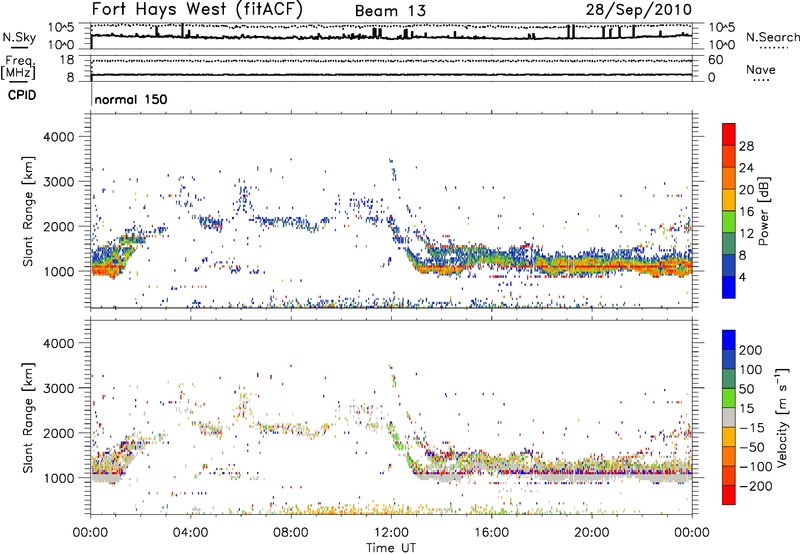Image resolution: width=800 pixels, height=554 pixels.
Task: Select the 3000 km tick in the power panel
Action: [58, 182]
